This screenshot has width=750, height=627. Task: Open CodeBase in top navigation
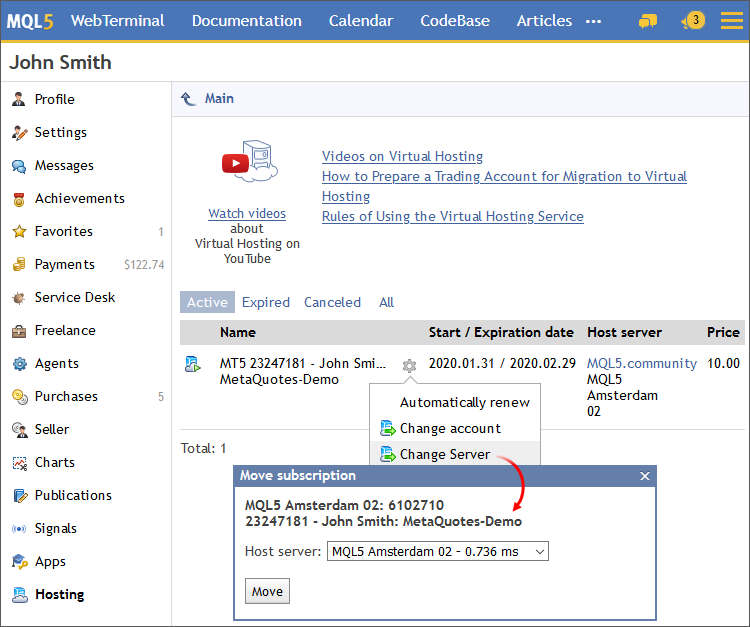click(x=455, y=21)
